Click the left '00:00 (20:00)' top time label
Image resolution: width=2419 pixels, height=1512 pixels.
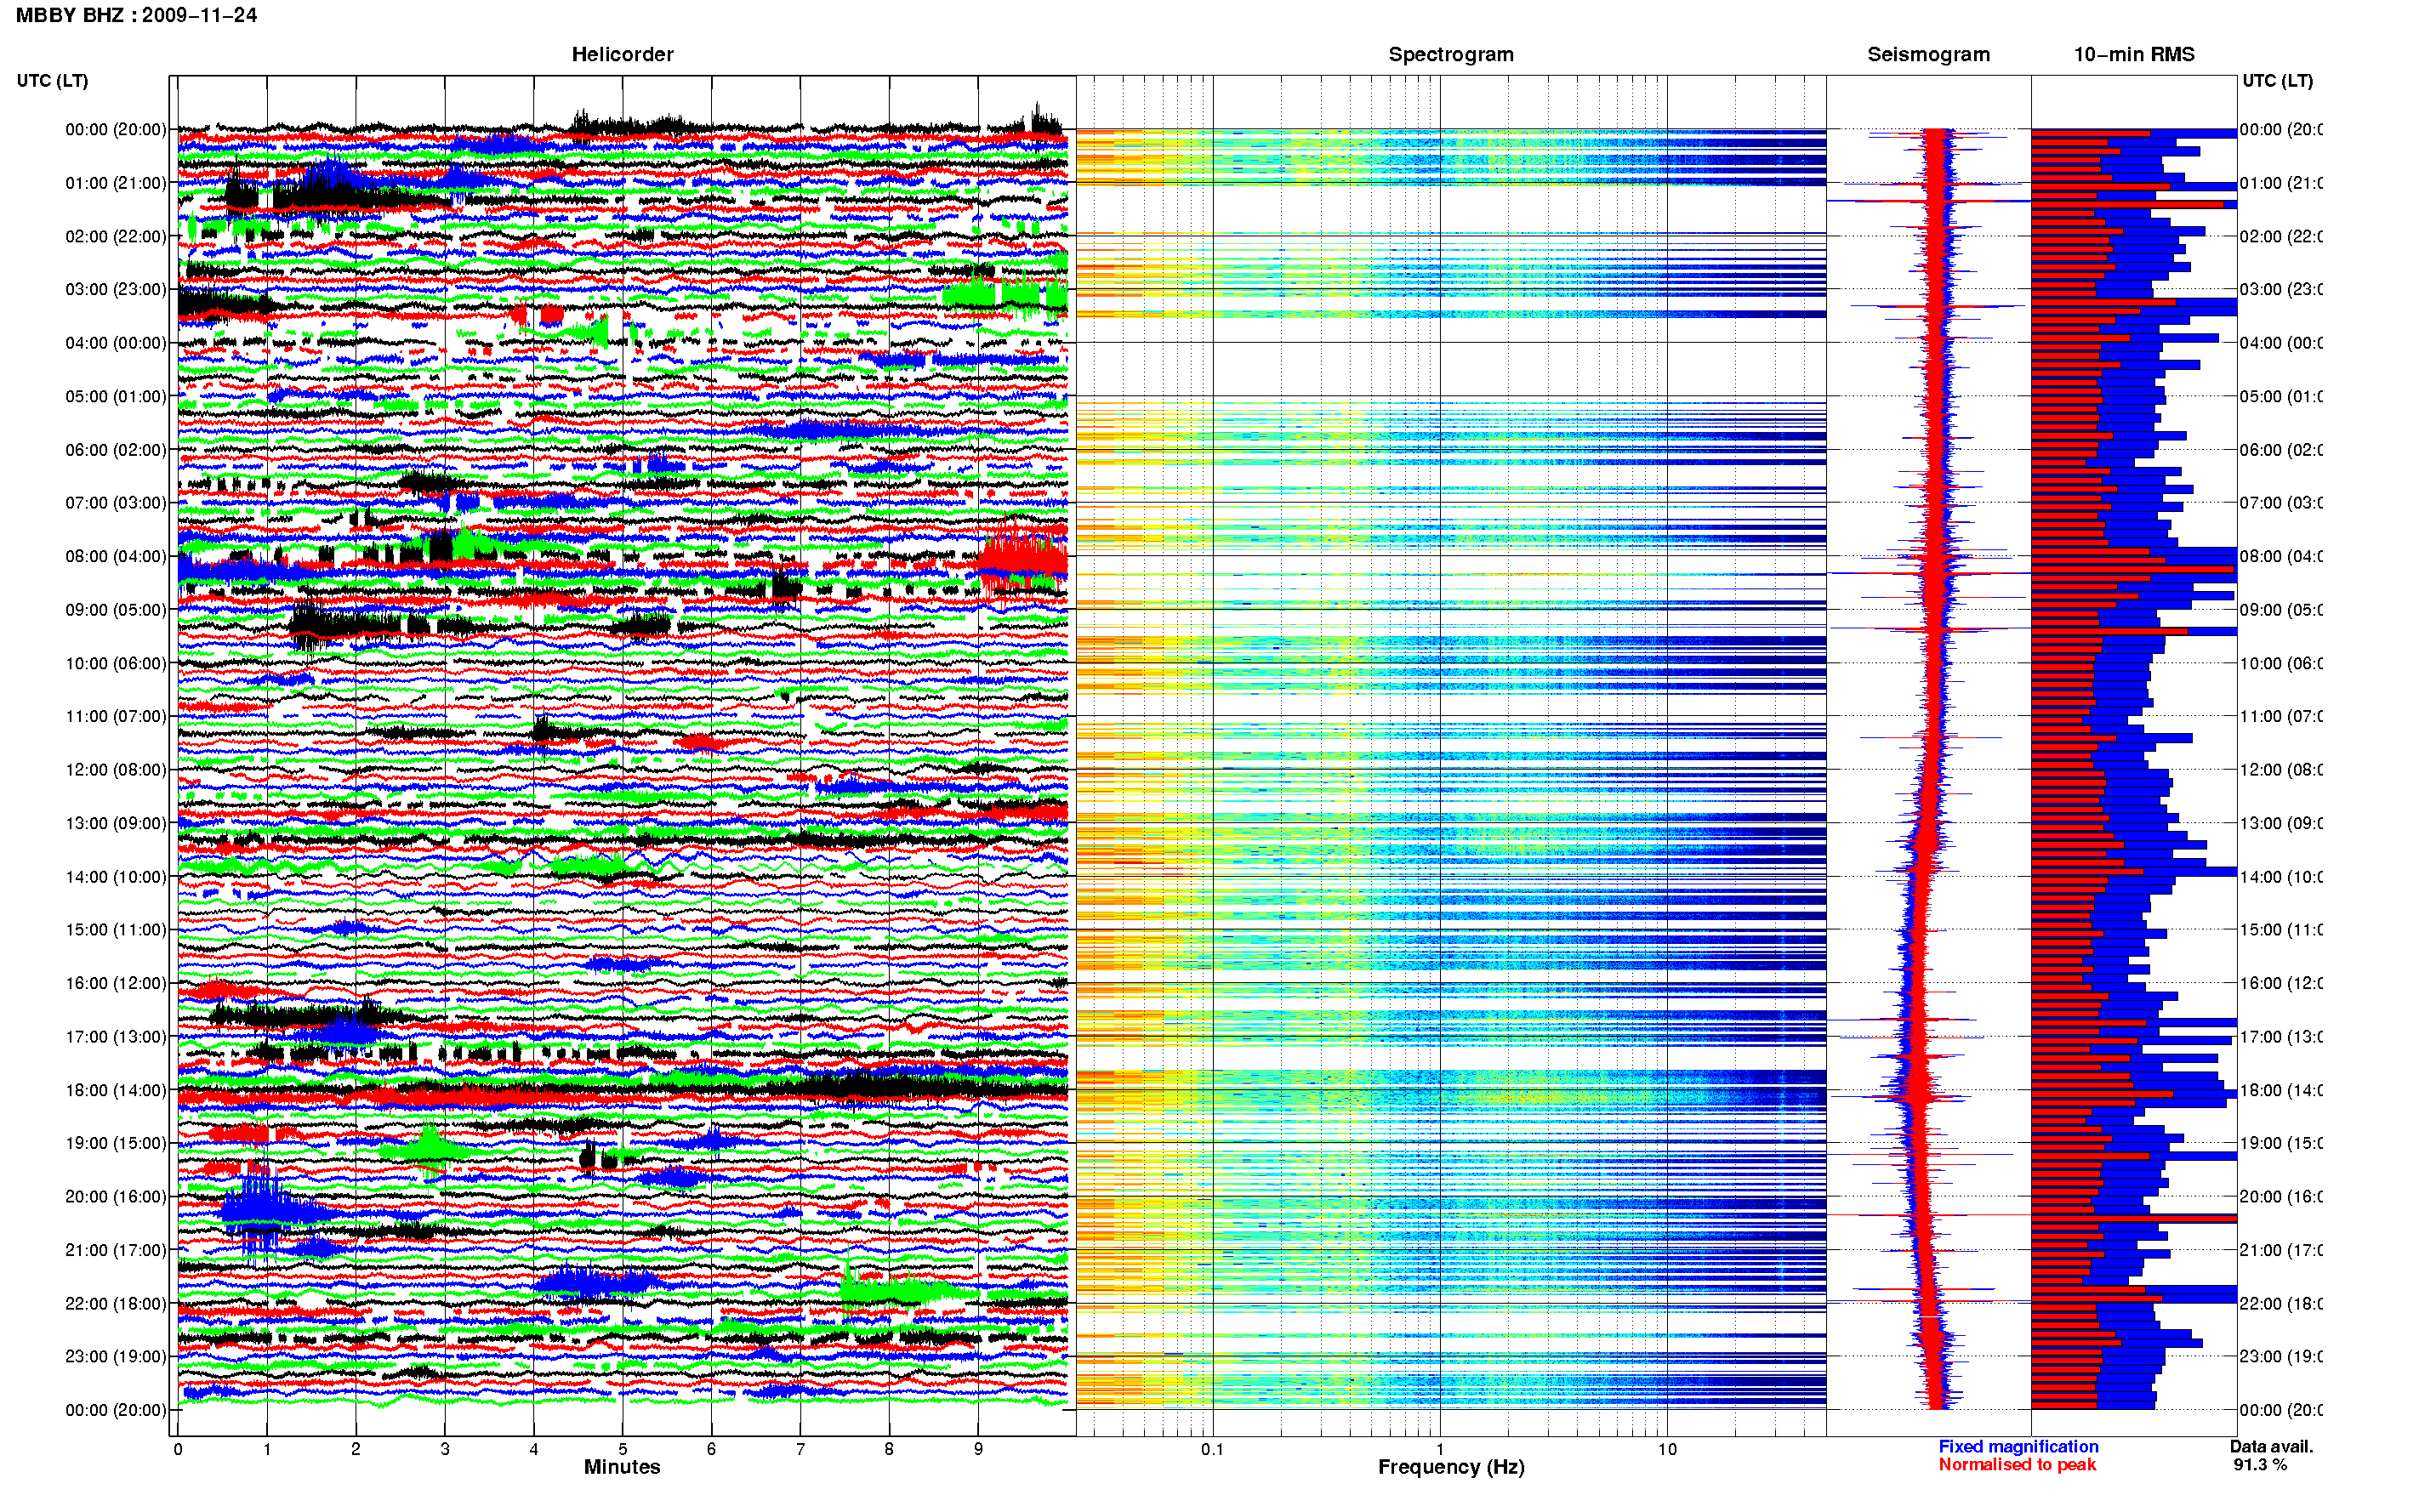pyautogui.click(x=116, y=129)
